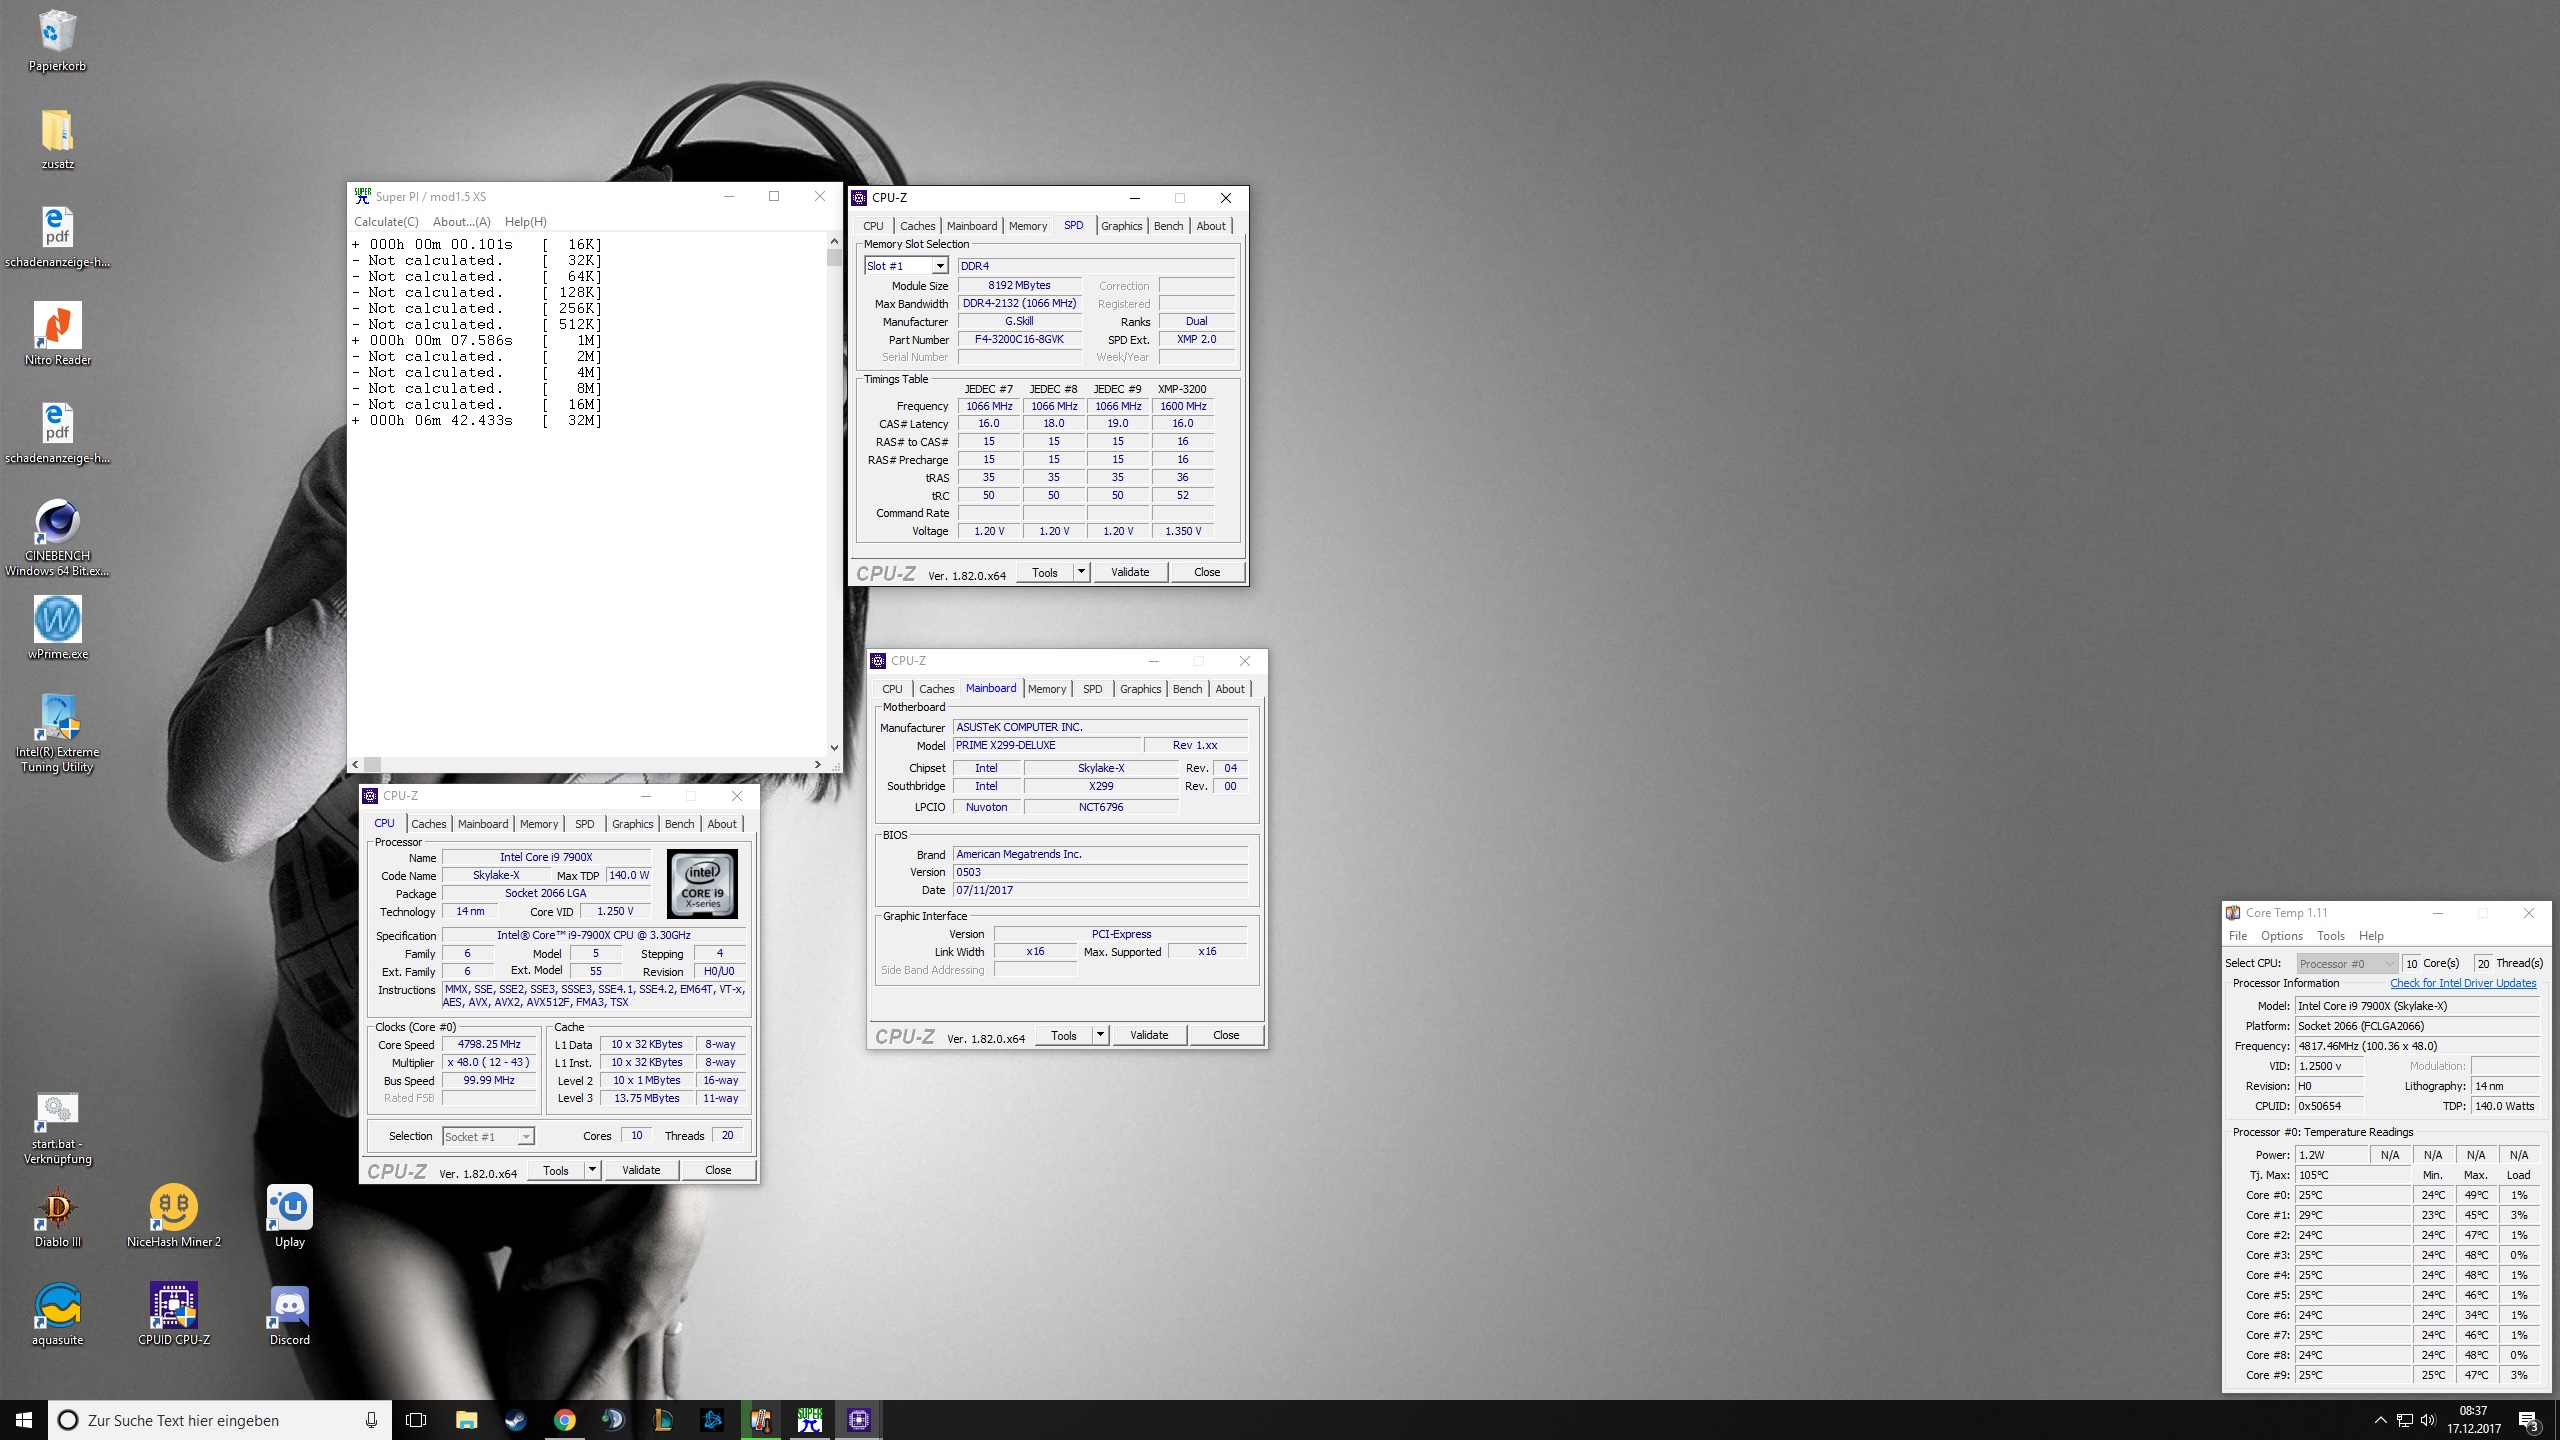The image size is (2560, 1440).
Task: Select the Uplay desktop icon
Action: [290, 1216]
